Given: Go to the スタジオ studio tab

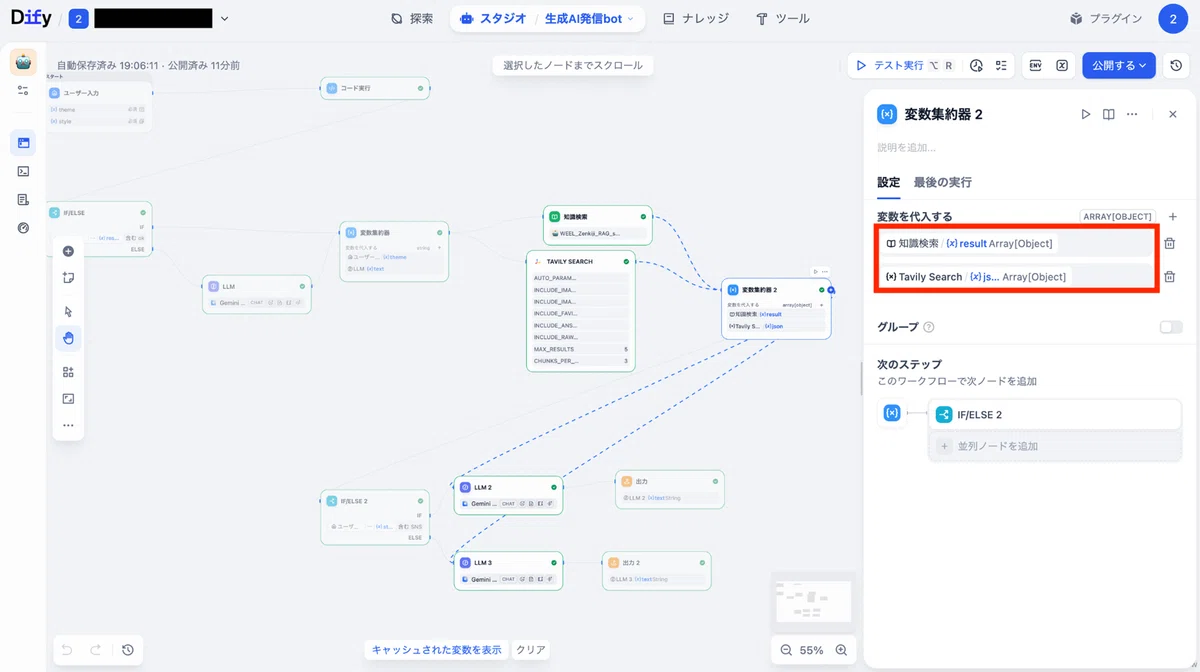Looking at the screenshot, I should (493, 18).
